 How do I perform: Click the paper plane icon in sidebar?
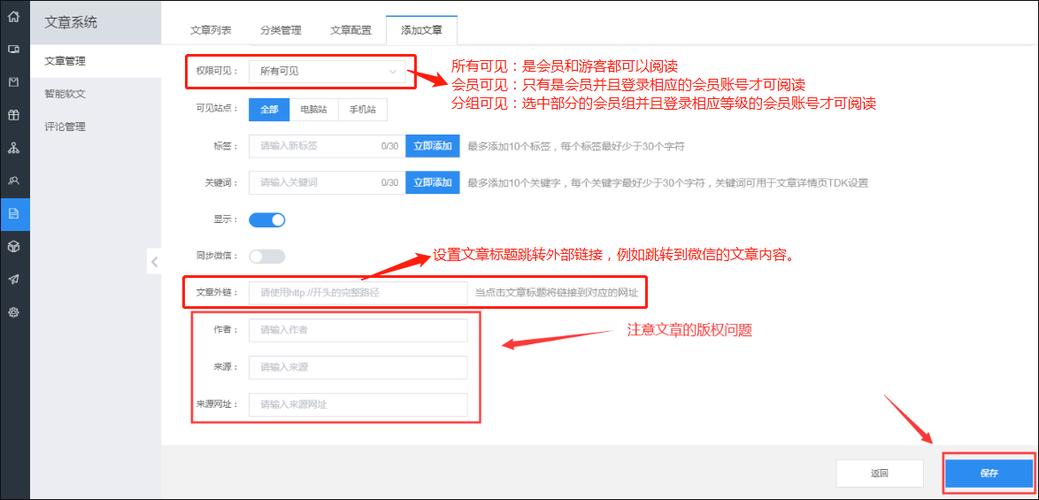[13, 279]
